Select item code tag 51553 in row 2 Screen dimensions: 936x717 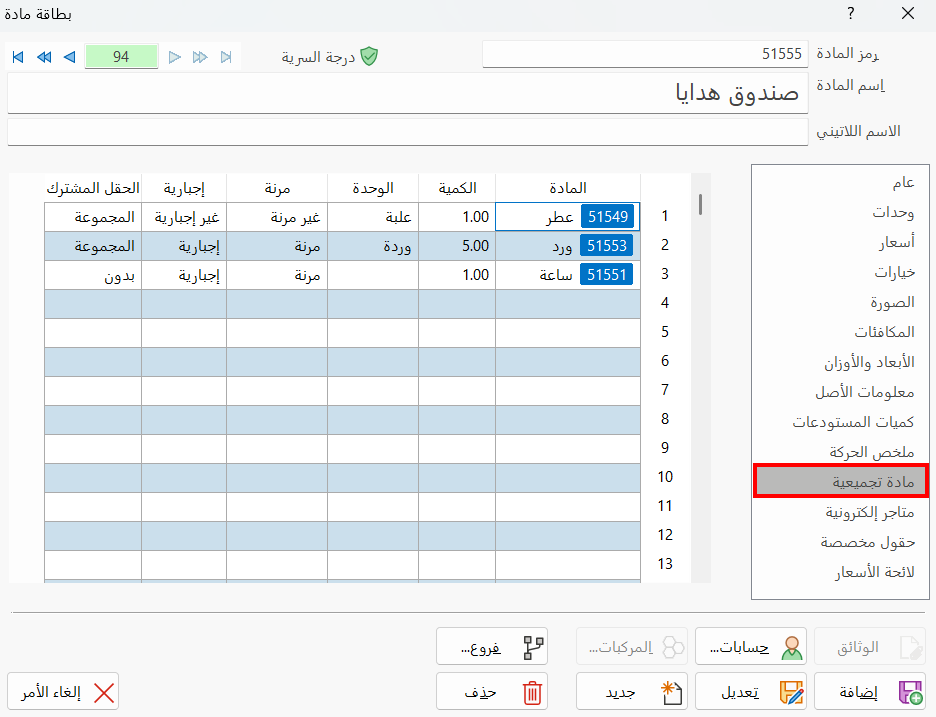[x=607, y=246]
